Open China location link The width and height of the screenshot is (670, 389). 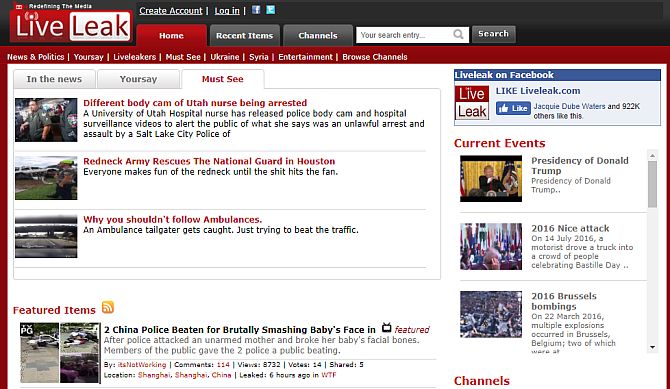coord(221,375)
